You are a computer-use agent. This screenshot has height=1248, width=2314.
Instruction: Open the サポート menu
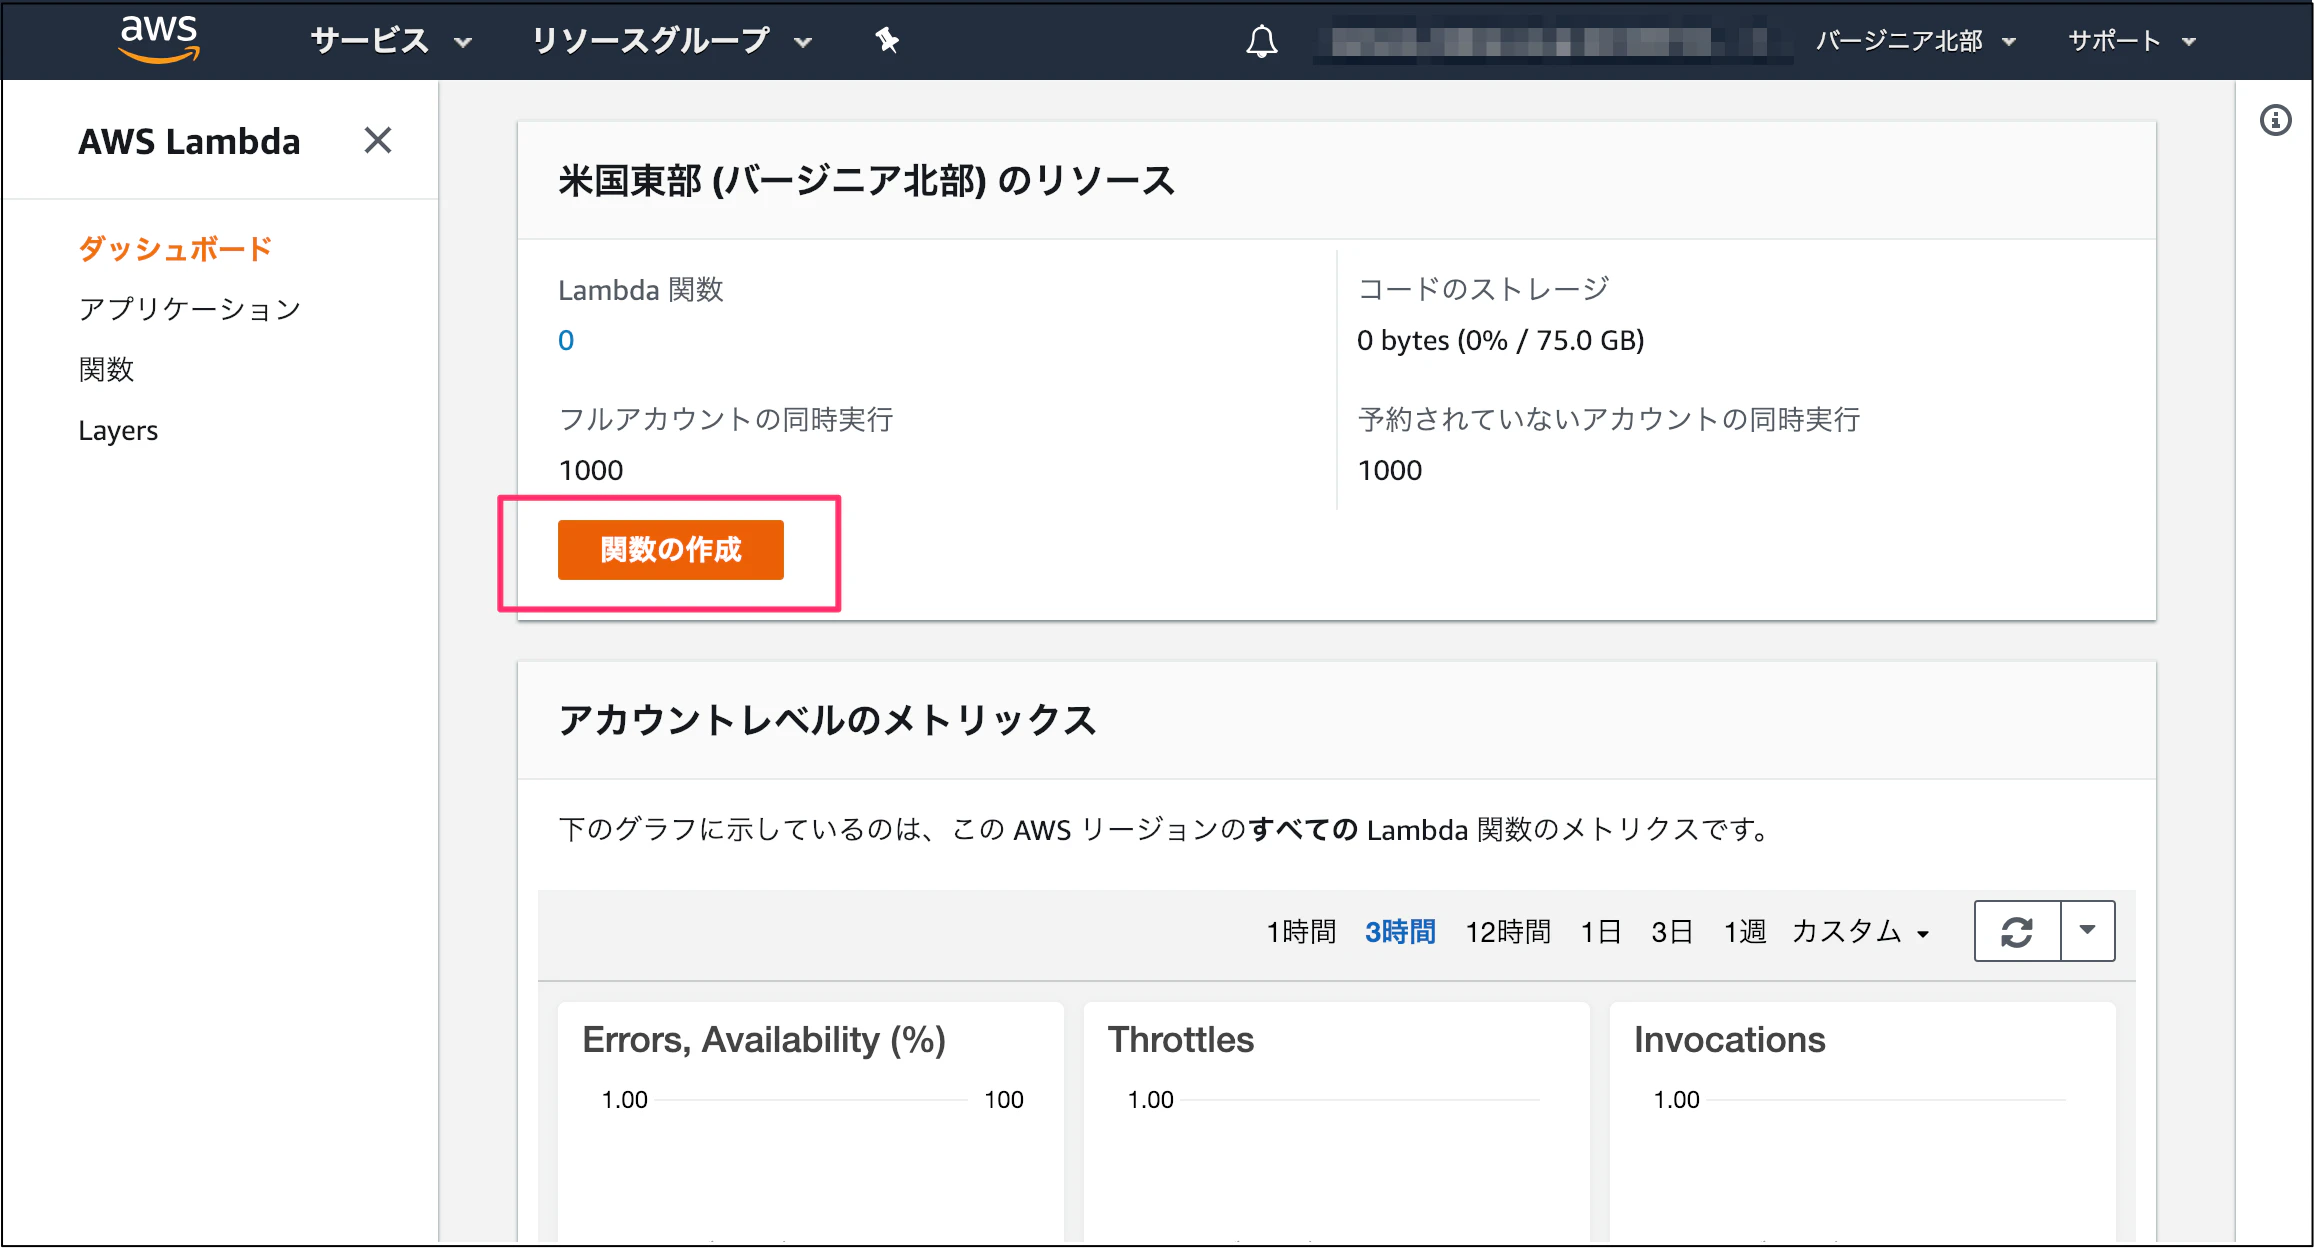pos(2131,41)
